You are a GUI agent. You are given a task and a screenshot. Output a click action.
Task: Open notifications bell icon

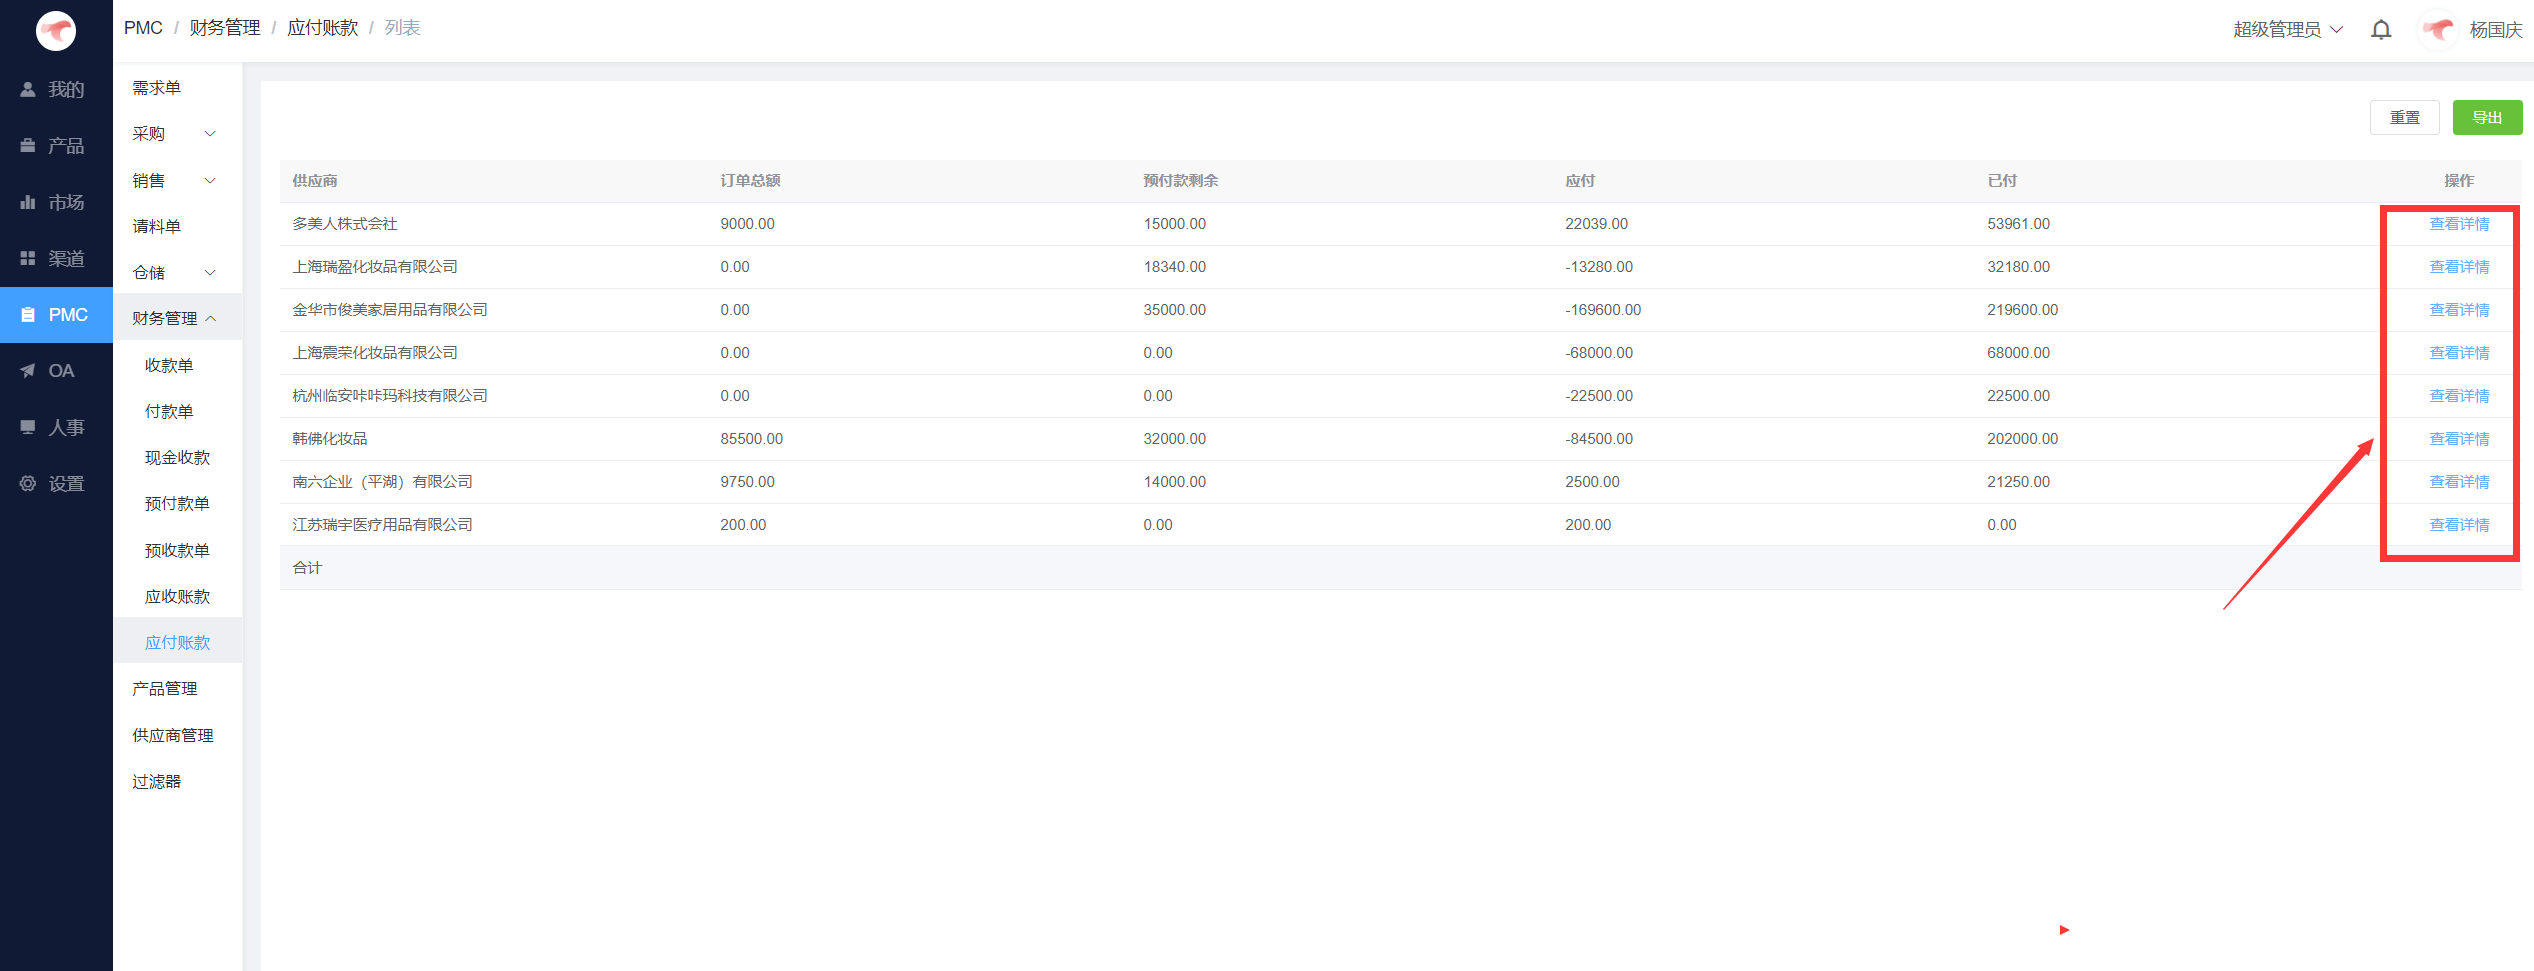(x=2381, y=30)
